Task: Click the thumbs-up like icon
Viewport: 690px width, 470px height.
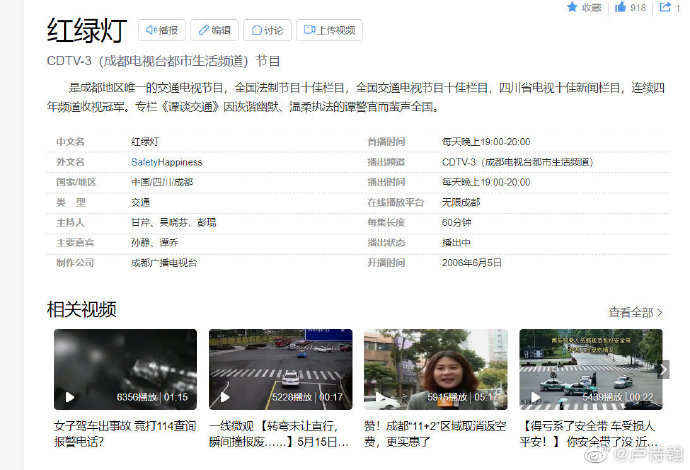Action: [x=621, y=7]
